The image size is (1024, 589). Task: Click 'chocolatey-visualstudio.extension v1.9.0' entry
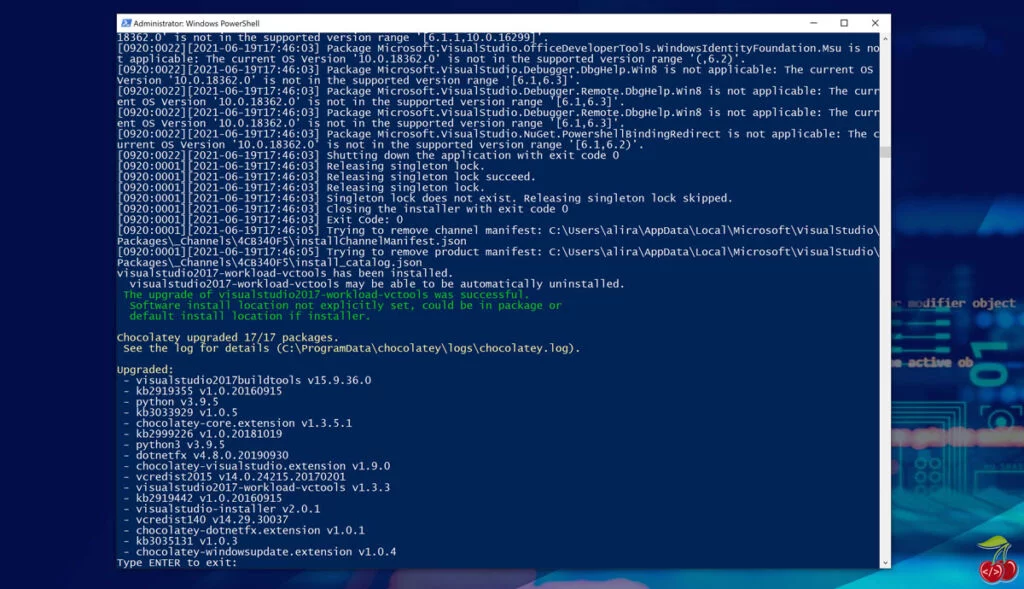[x=263, y=466]
